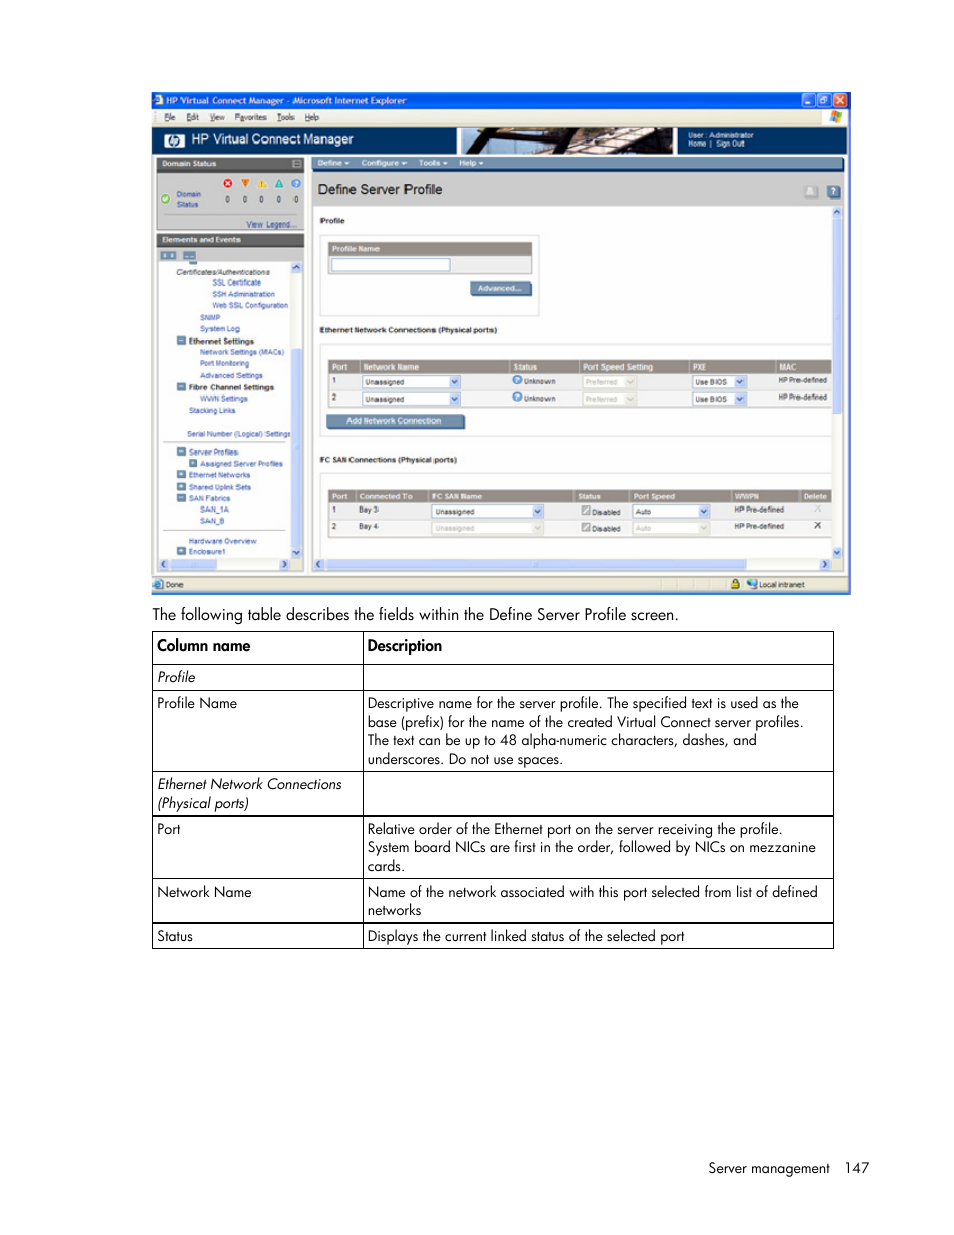
Task: Open the browser File menu
Action: (170, 117)
